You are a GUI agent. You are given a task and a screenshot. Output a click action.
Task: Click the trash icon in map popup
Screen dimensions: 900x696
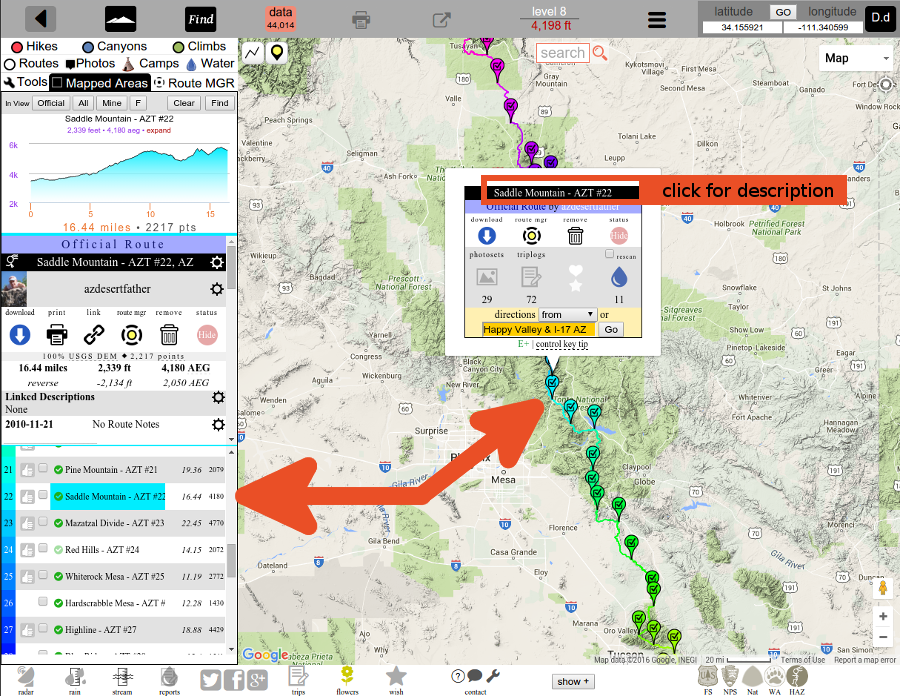click(575, 236)
